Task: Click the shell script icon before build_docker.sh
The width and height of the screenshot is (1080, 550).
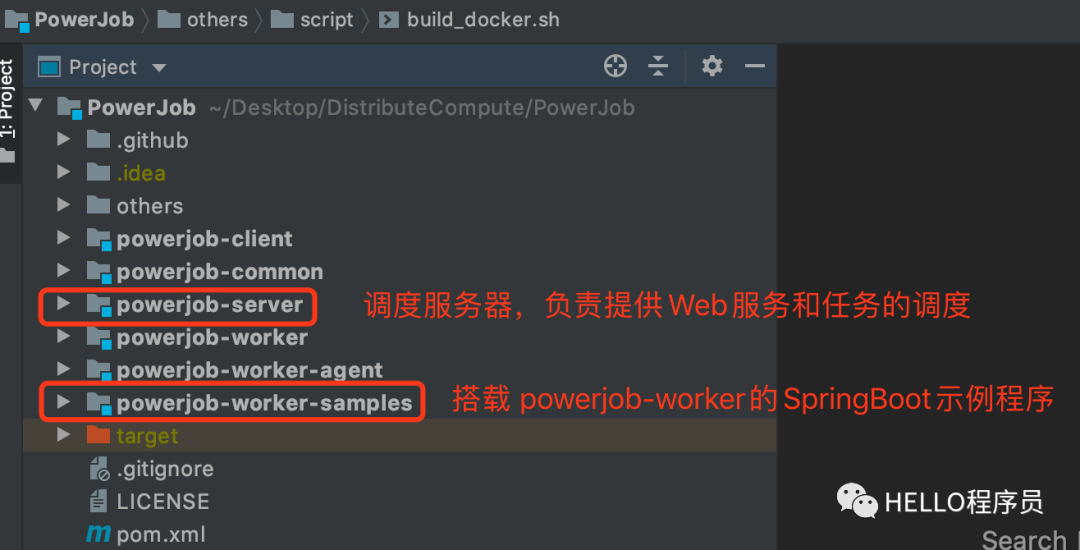Action: click(388, 20)
